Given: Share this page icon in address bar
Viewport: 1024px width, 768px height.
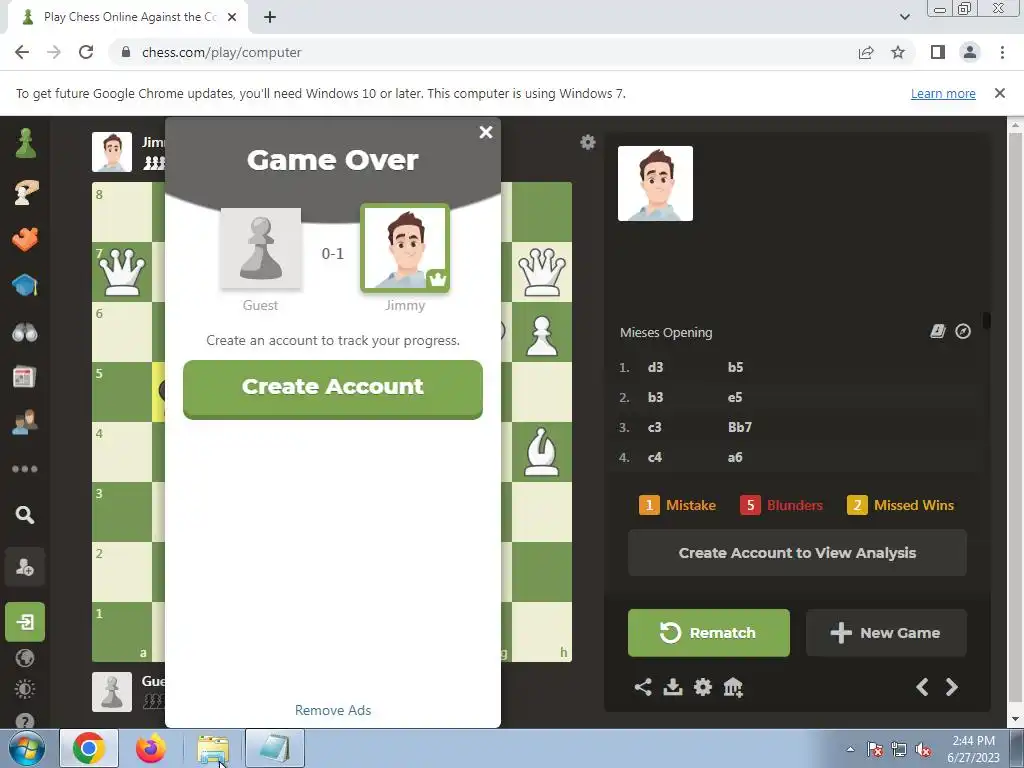Looking at the screenshot, I should click(866, 52).
